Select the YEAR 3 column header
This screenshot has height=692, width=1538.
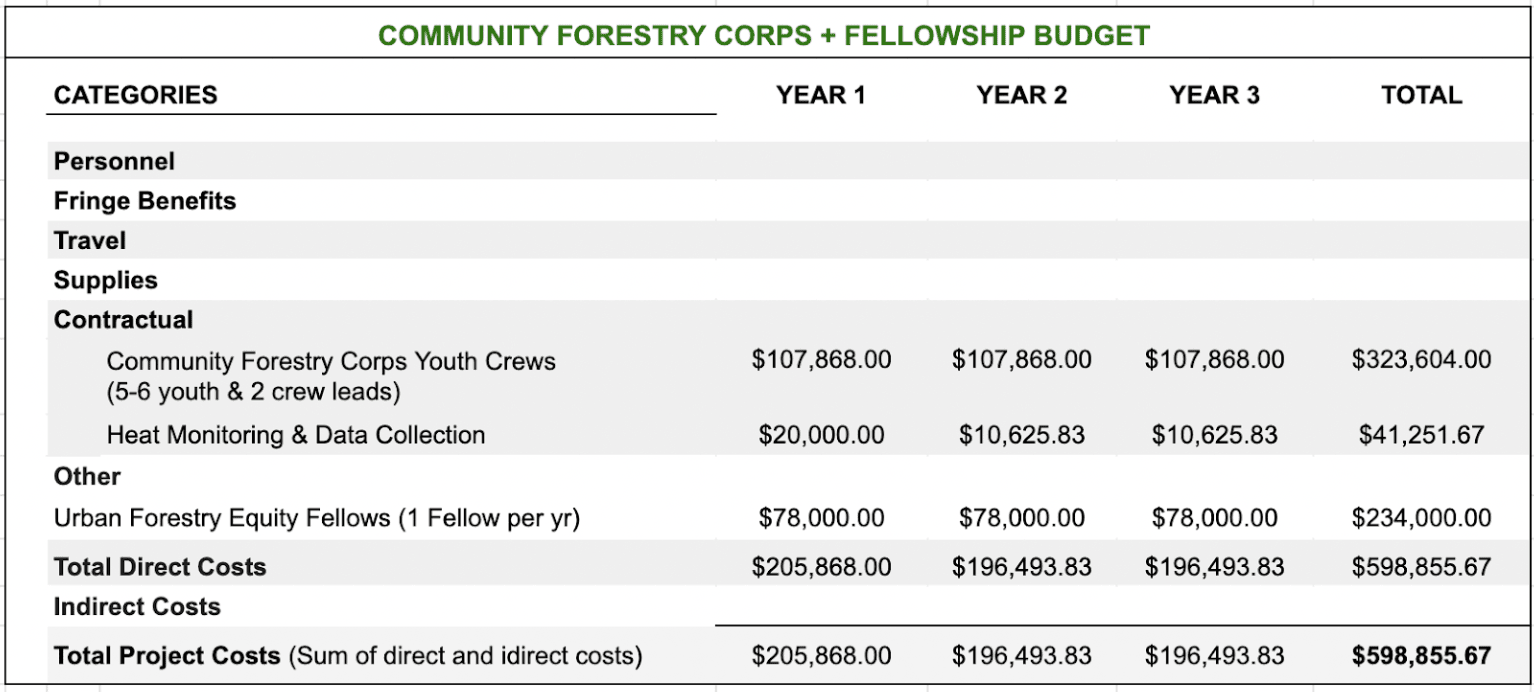[x=1214, y=95]
